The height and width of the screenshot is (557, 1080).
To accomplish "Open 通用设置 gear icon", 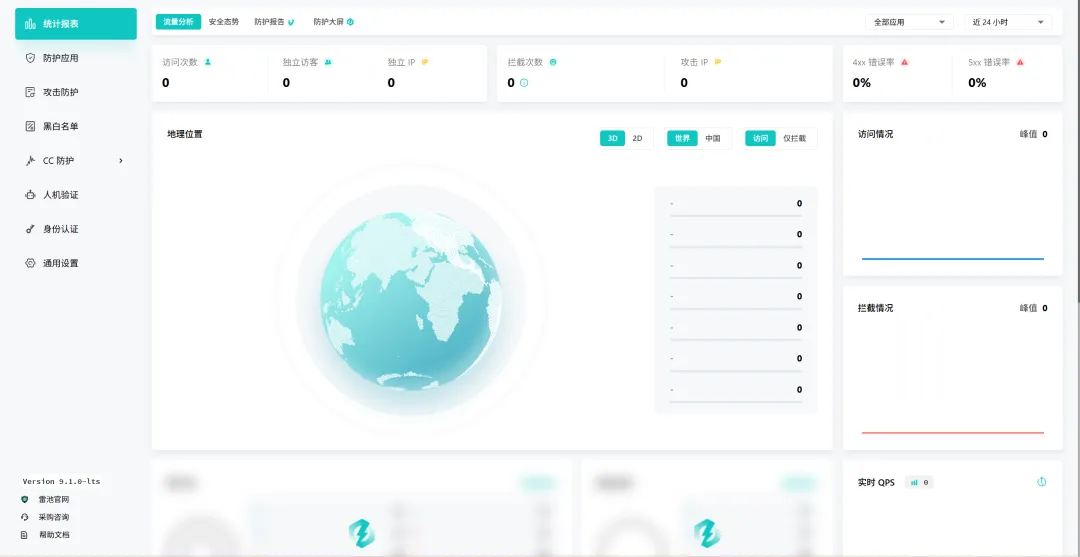I will tap(30, 263).
